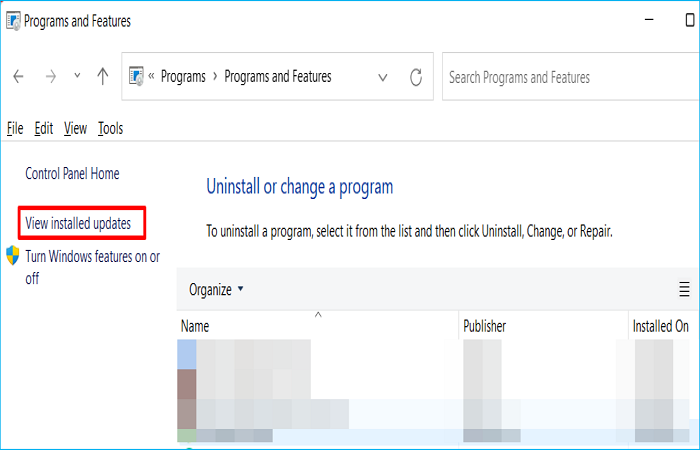
Task: Open the Programs breadcrumb in address bar
Action: [183, 77]
